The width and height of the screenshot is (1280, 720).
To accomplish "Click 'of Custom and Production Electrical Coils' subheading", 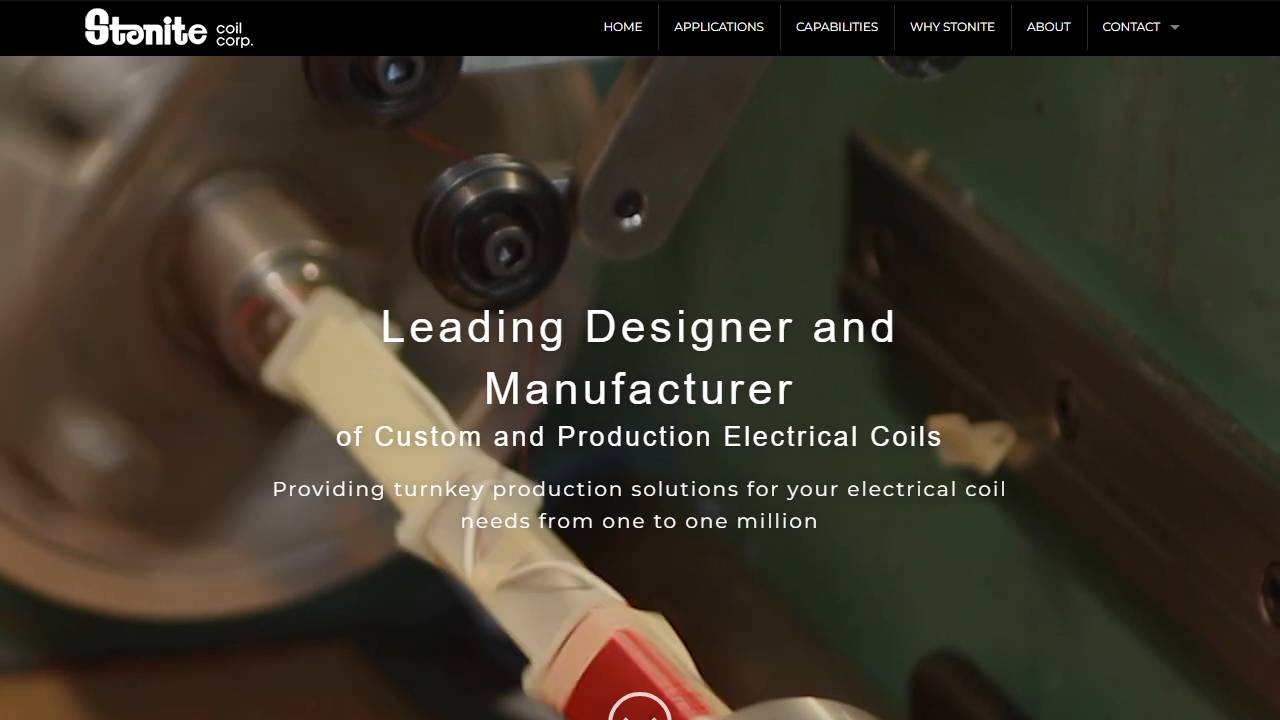I will 639,437.
